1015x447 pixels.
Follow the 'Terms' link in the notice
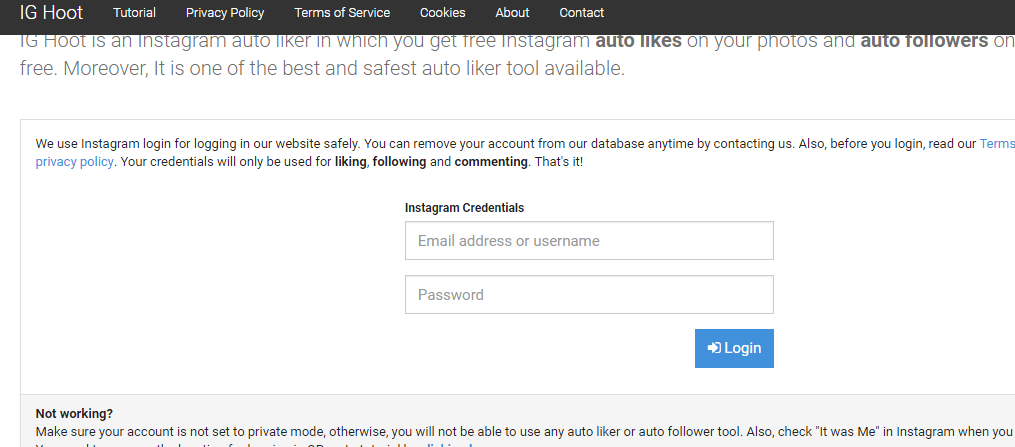click(x=997, y=144)
